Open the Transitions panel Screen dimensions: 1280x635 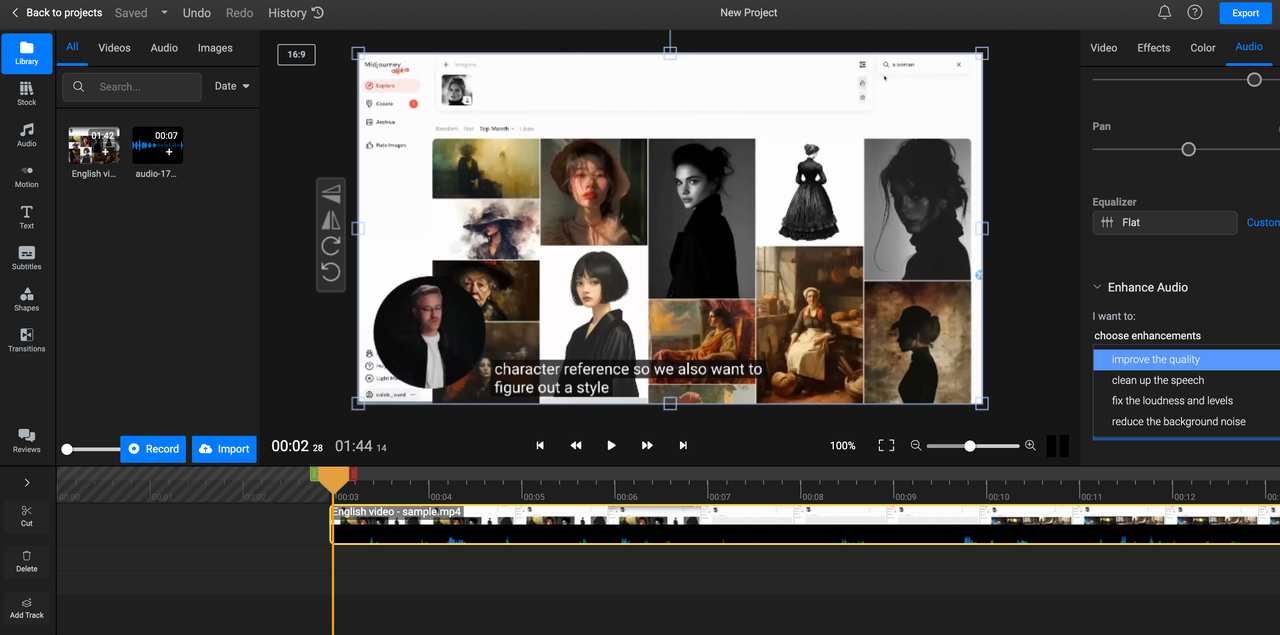tap(27, 340)
